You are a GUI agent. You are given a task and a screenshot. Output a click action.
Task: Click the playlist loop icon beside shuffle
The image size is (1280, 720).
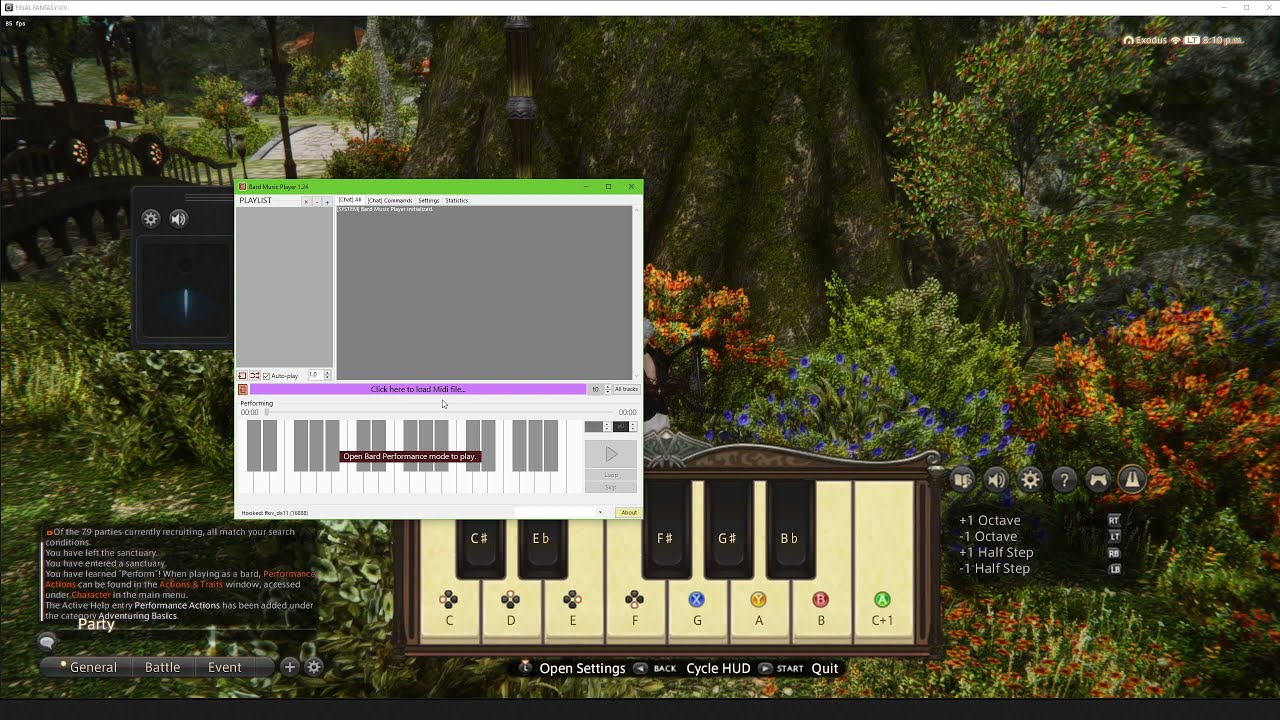[242, 375]
